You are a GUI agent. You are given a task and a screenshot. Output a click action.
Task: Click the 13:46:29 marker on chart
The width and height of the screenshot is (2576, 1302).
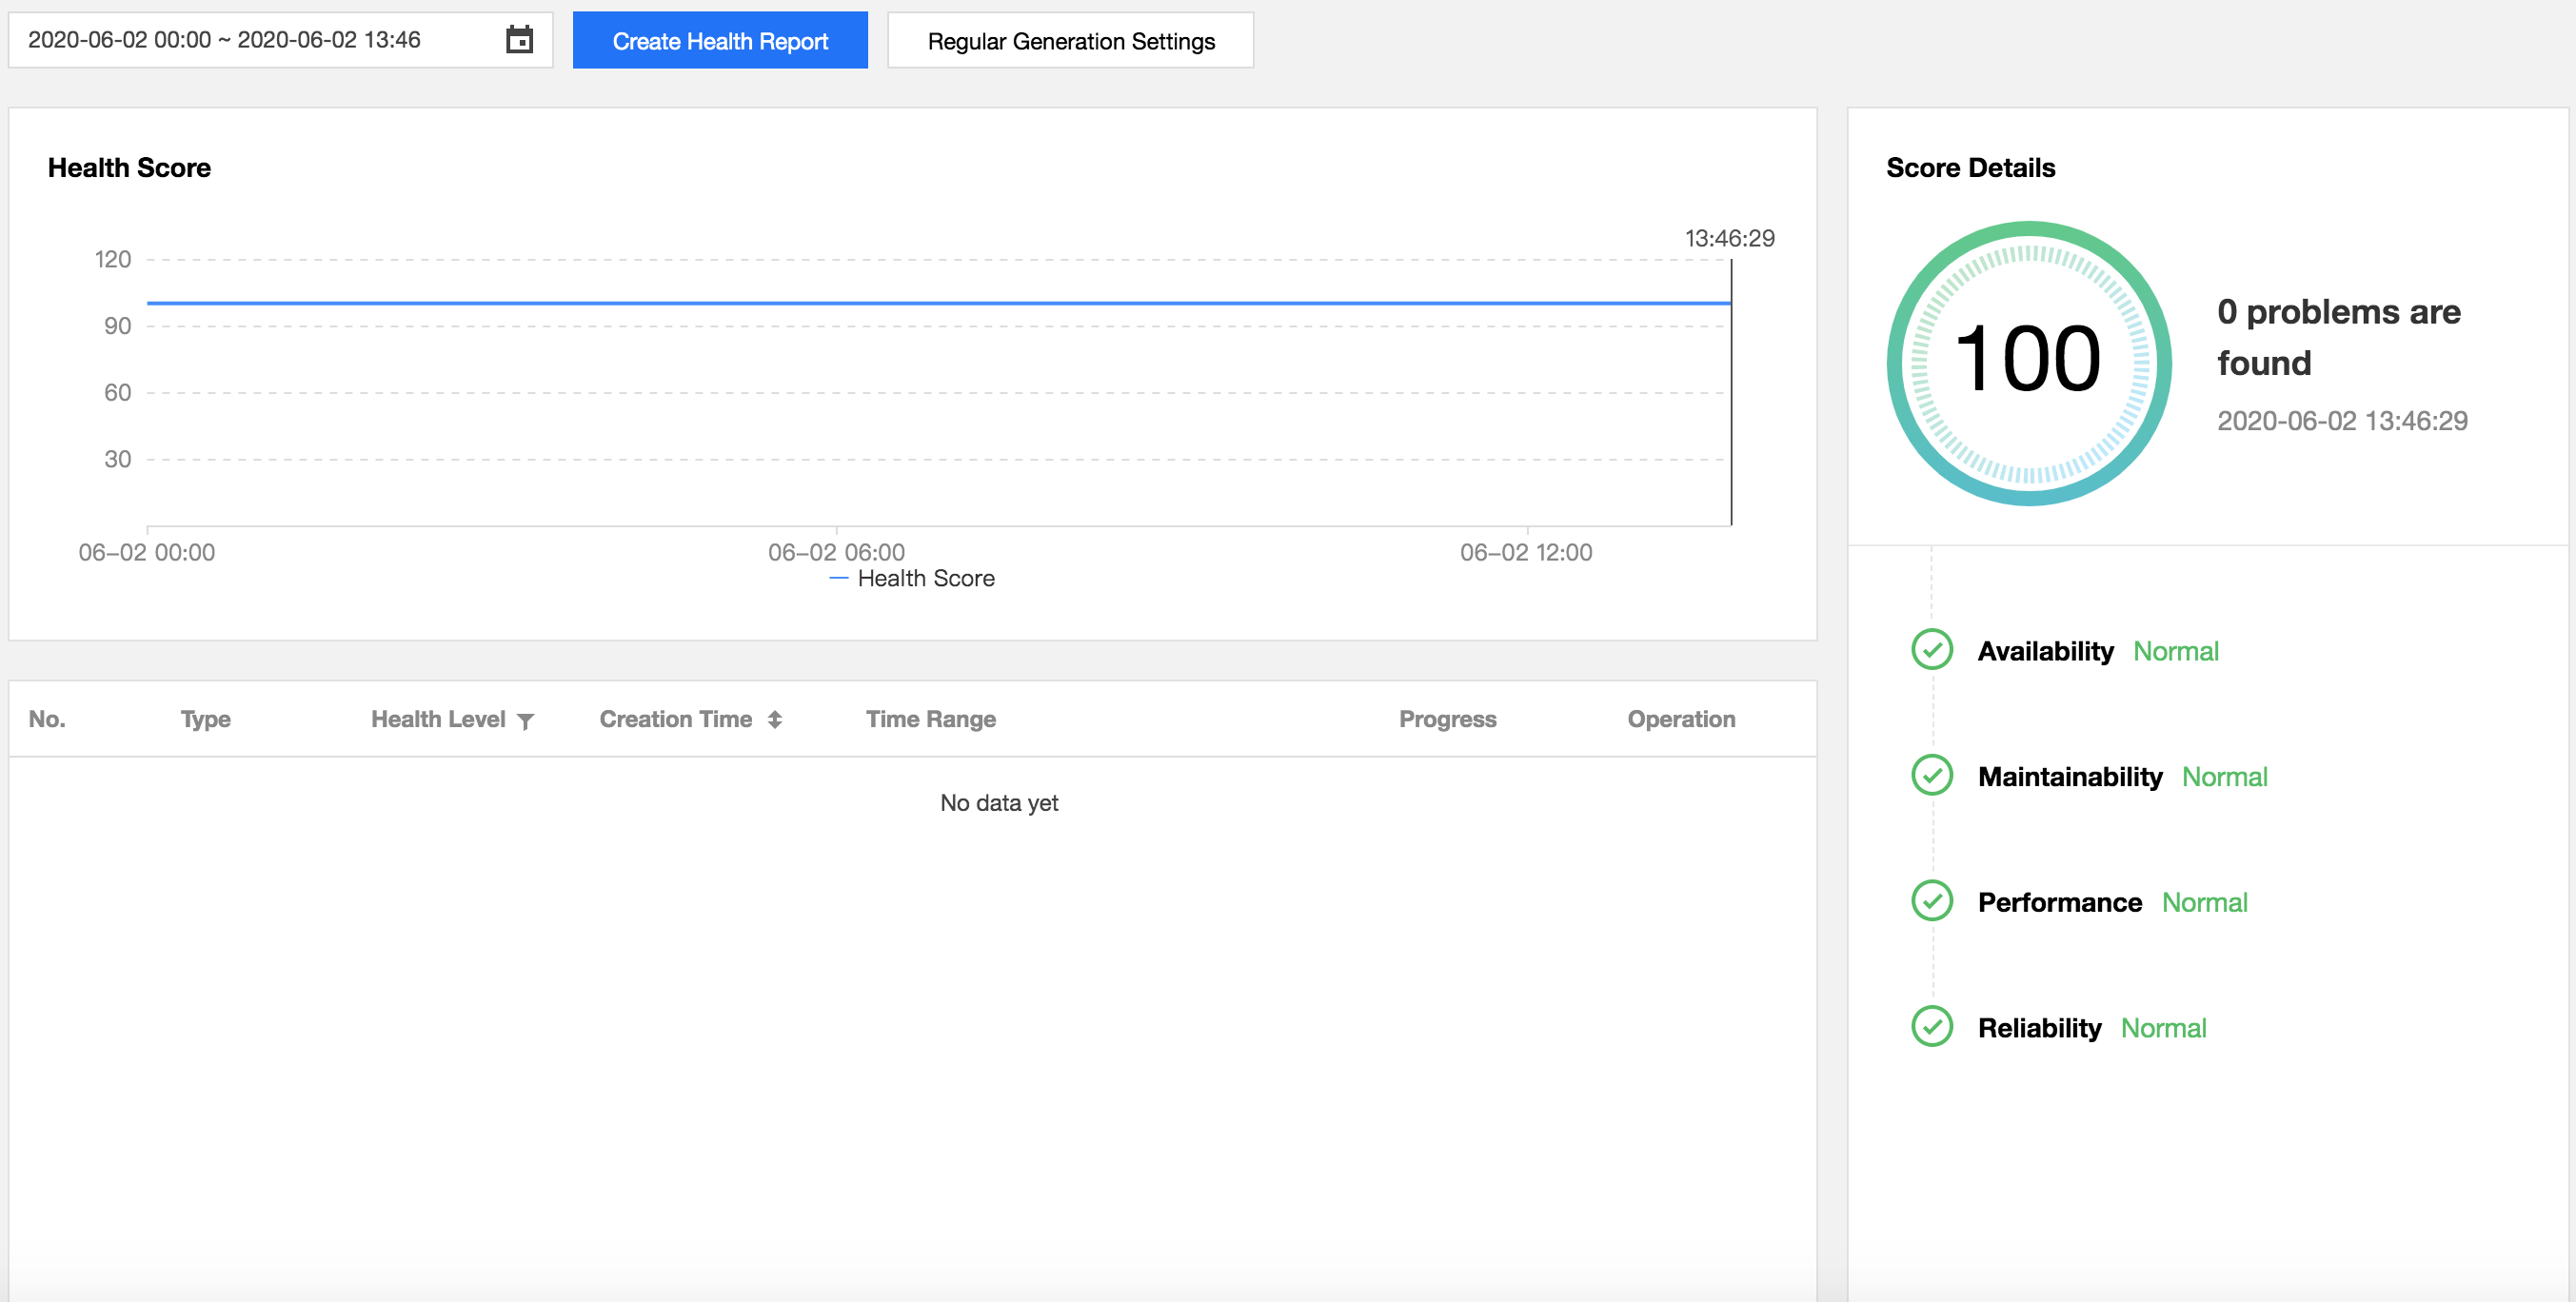tap(1729, 238)
